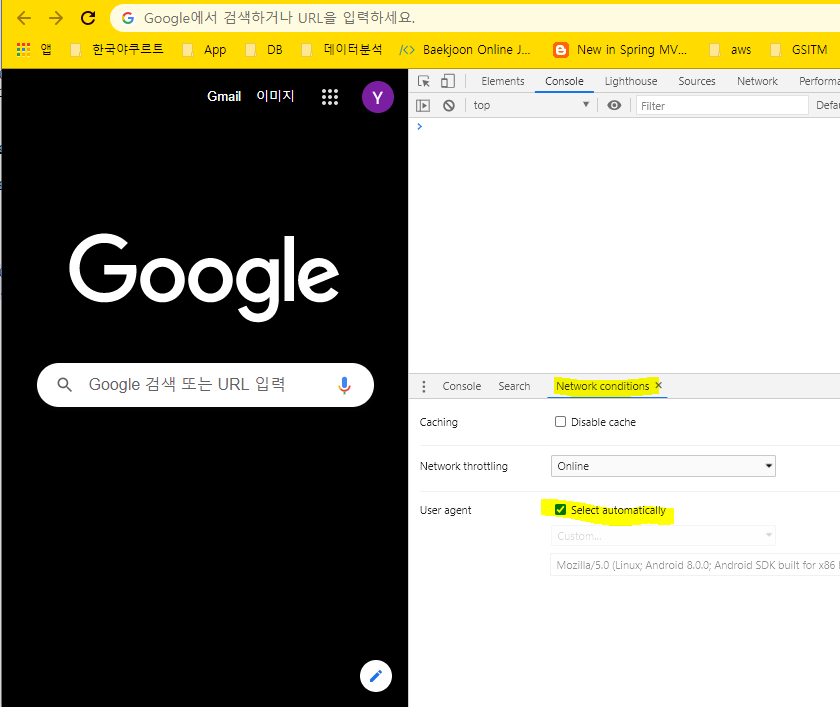Open Google apps grid on the page
Viewport: 840px width, 707px height.
pos(330,97)
